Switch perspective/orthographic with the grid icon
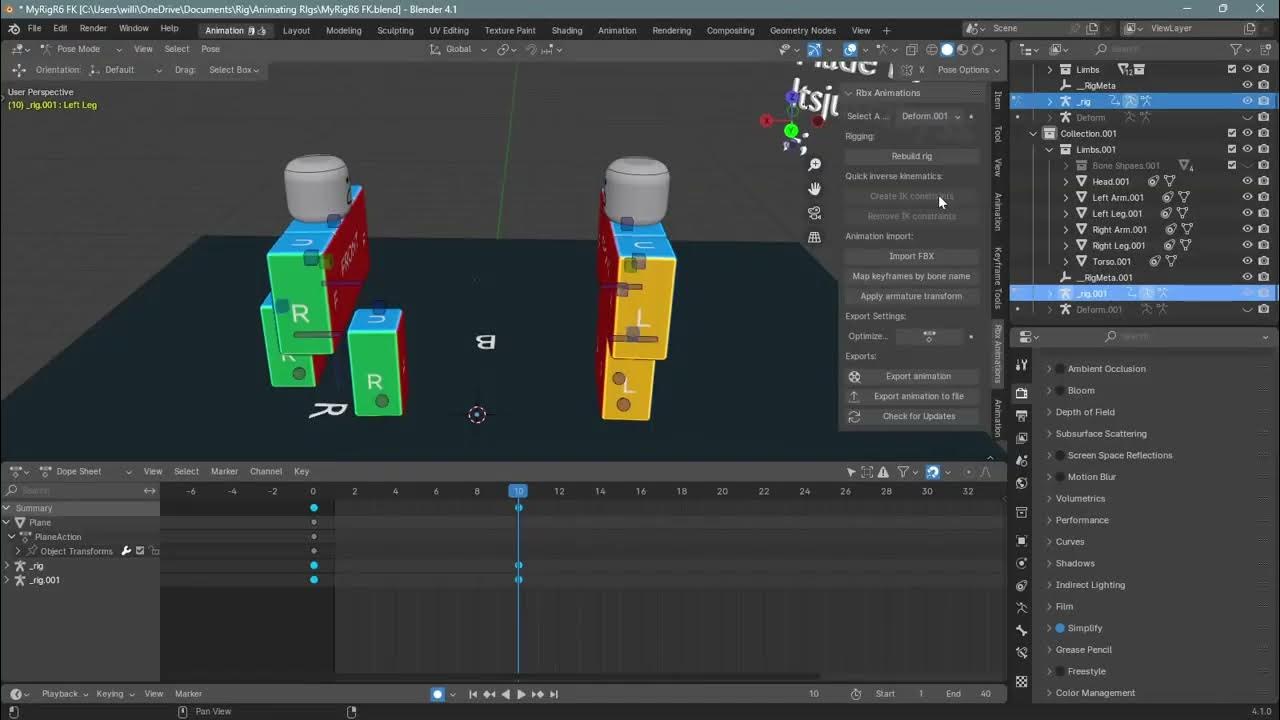1280x720 pixels. [x=815, y=237]
